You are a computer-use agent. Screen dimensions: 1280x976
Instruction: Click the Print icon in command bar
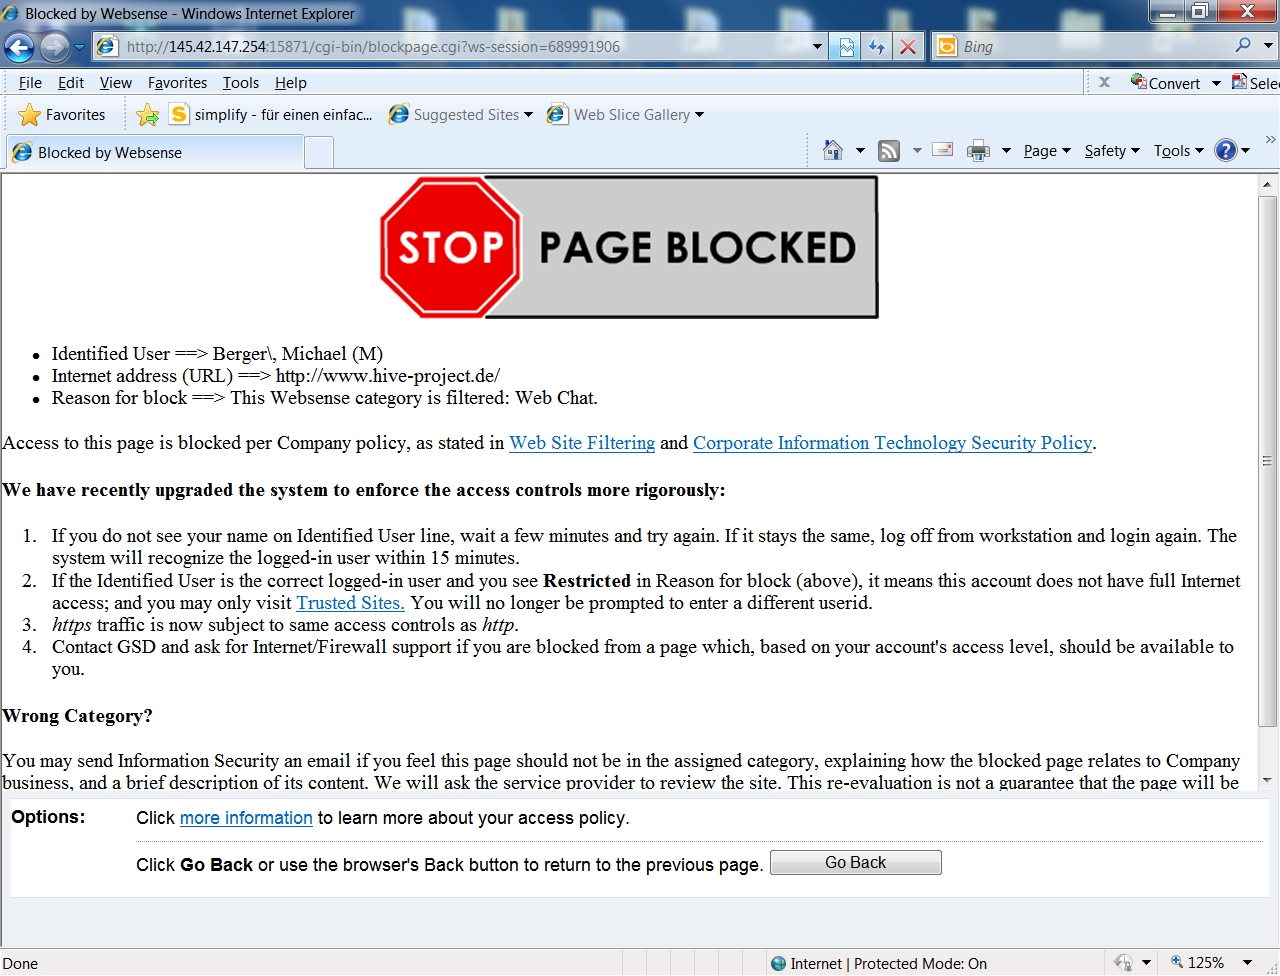click(978, 151)
